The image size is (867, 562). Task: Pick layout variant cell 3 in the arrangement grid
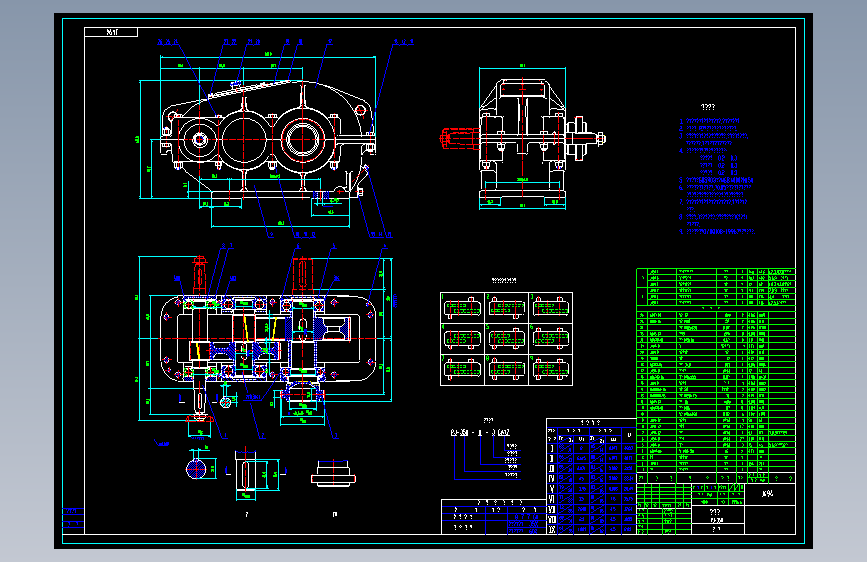point(551,308)
